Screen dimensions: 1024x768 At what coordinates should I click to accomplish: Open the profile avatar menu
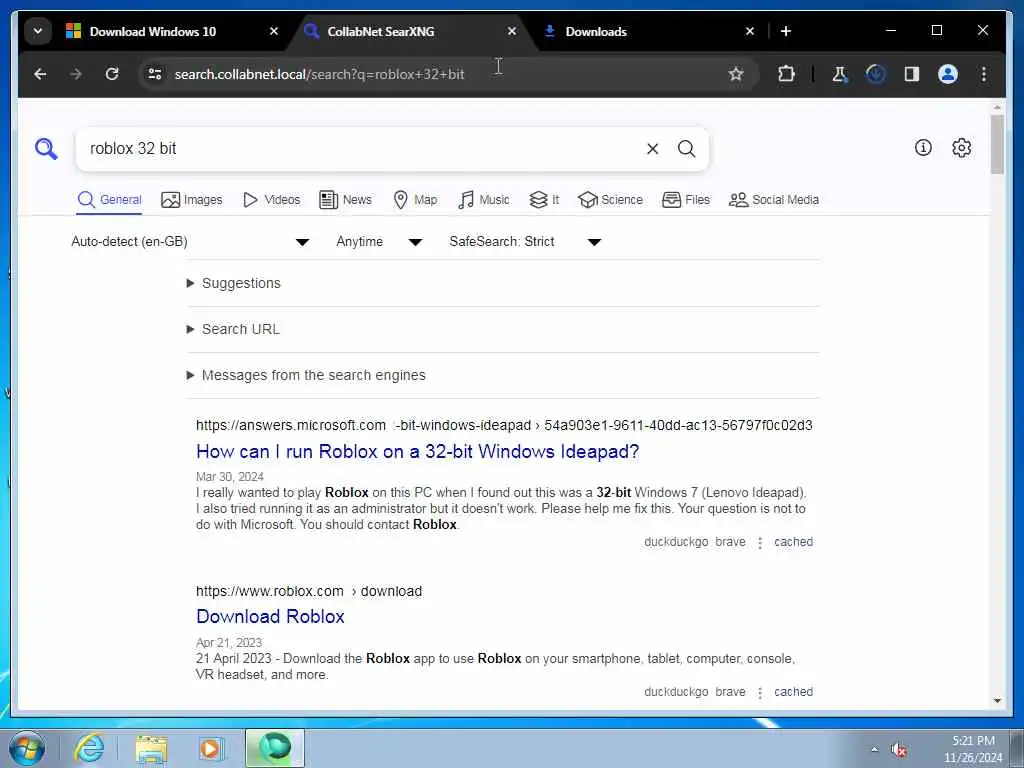pos(948,74)
